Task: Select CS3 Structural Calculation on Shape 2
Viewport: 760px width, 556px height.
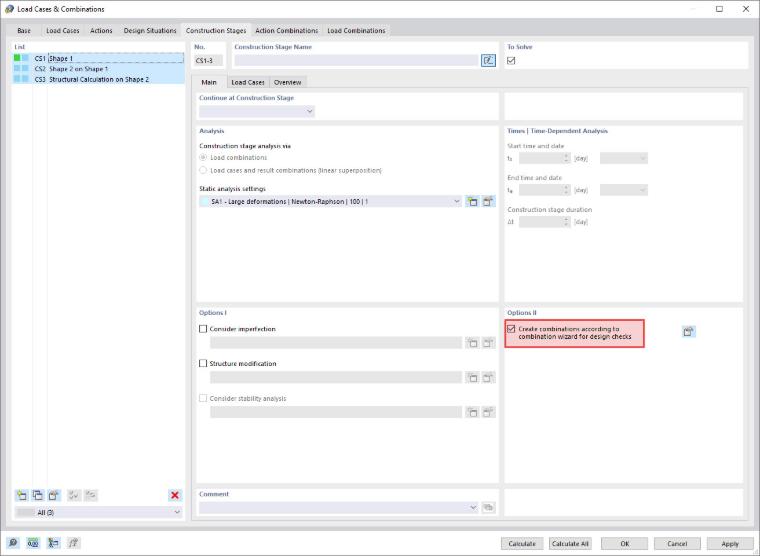Action: tap(98, 79)
